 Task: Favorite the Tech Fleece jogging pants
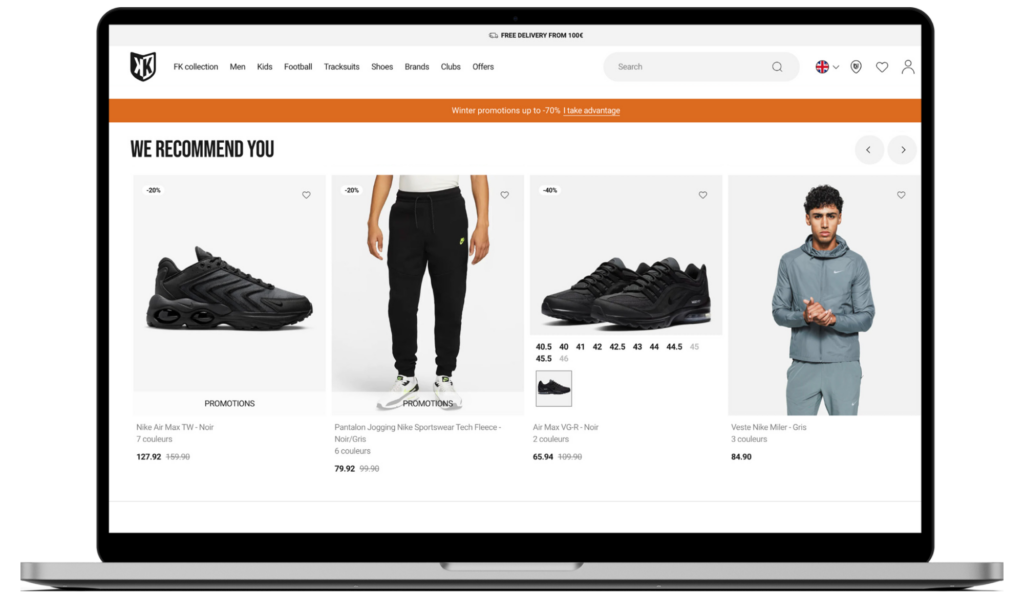505,195
